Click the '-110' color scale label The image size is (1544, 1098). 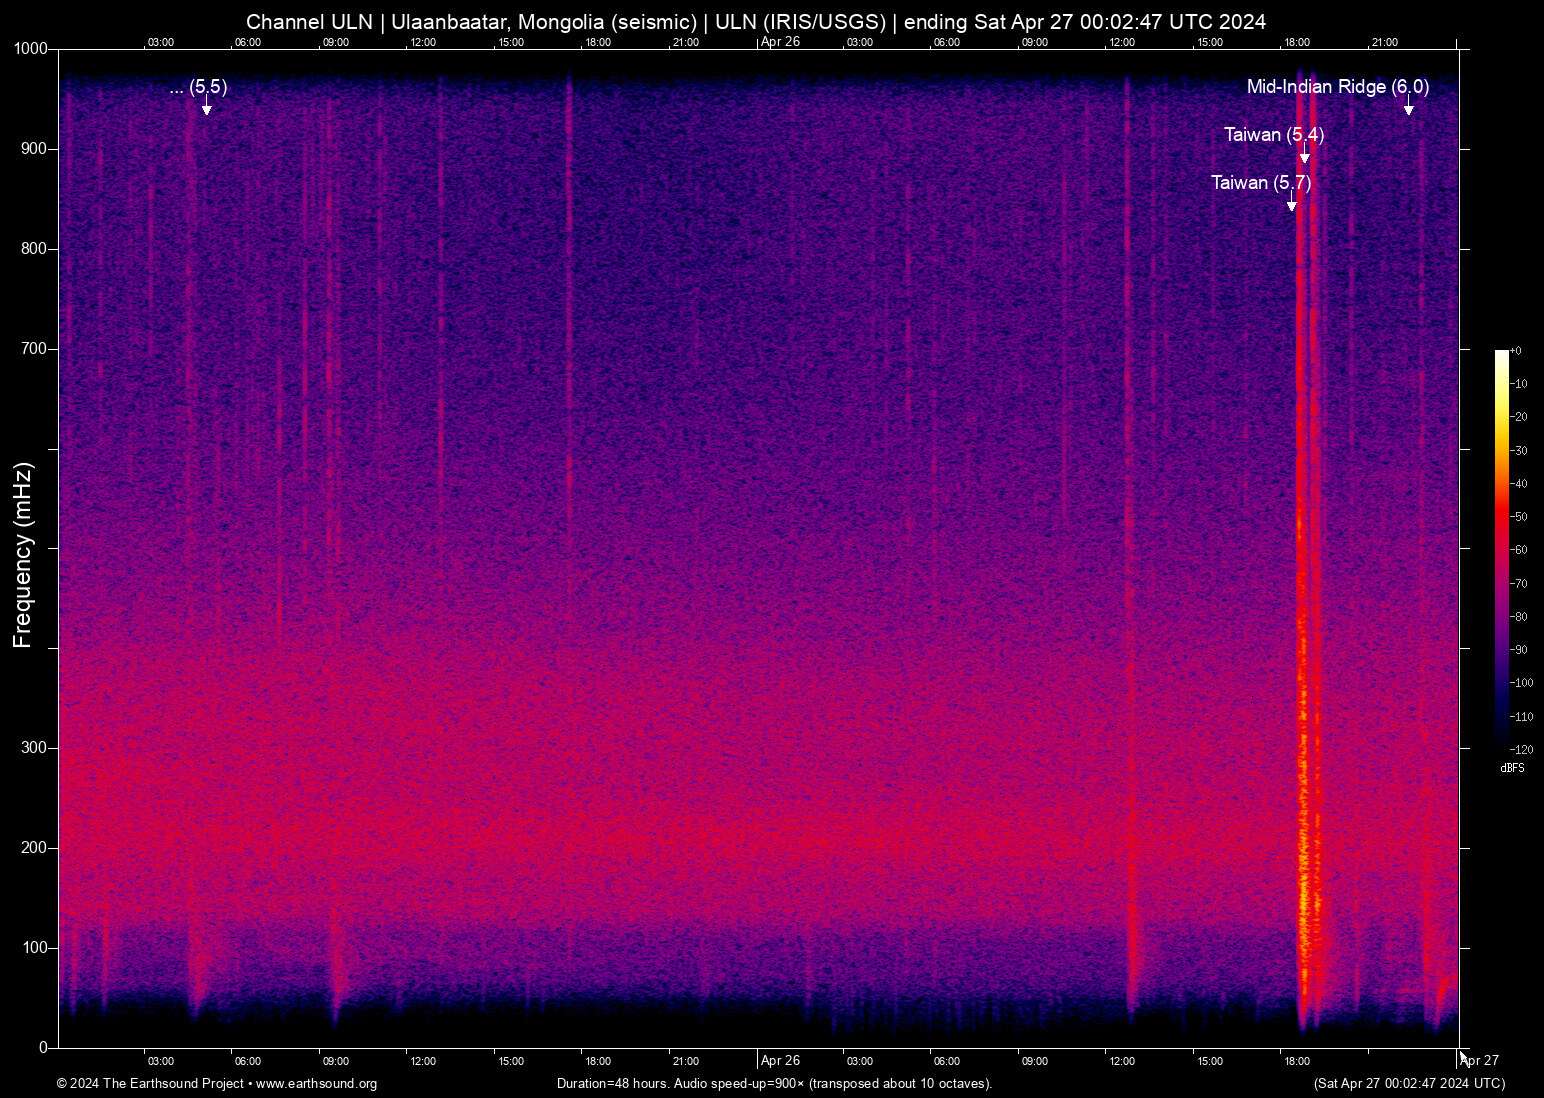[1522, 717]
